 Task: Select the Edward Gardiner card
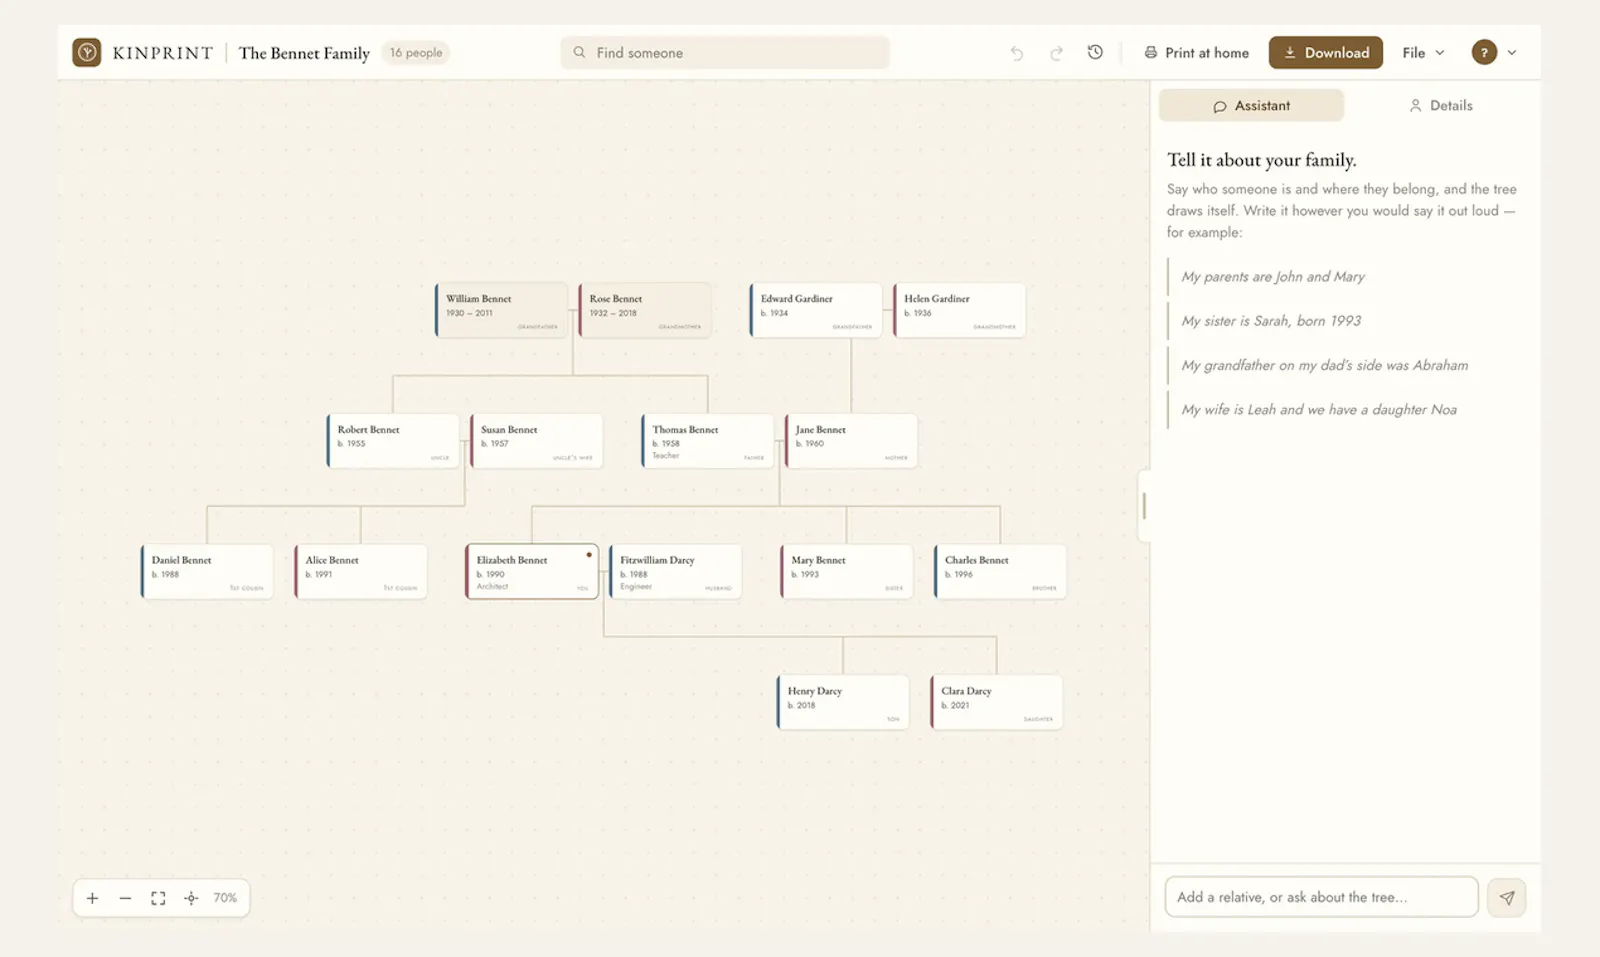pos(816,310)
